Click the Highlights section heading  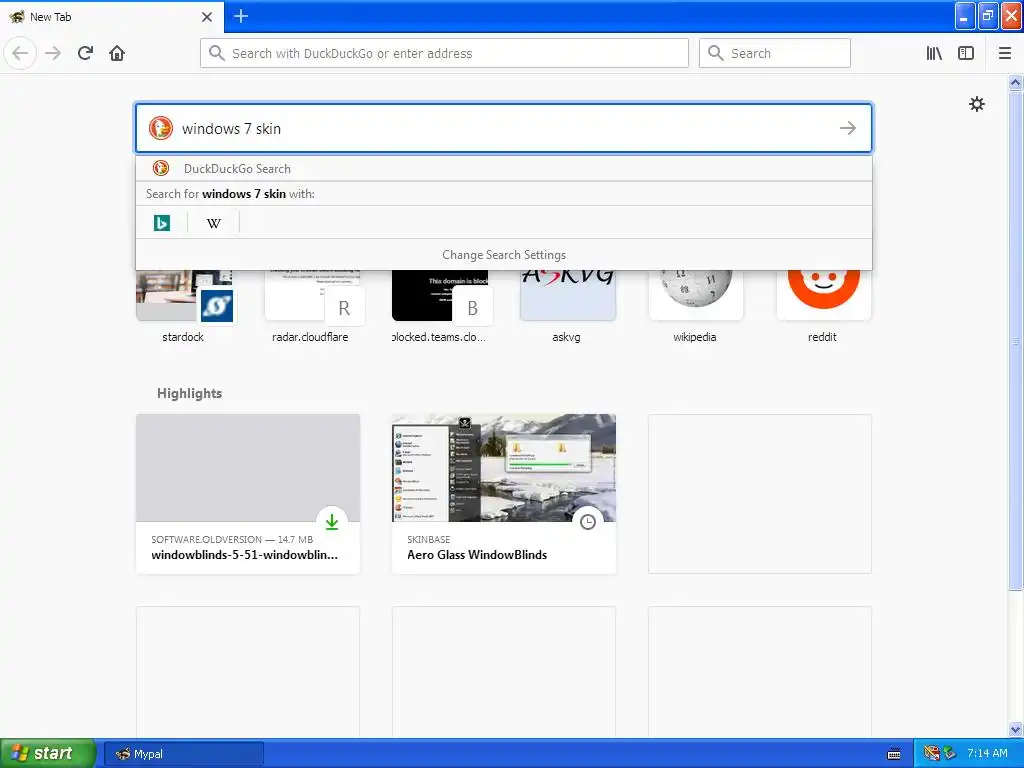[x=189, y=393]
